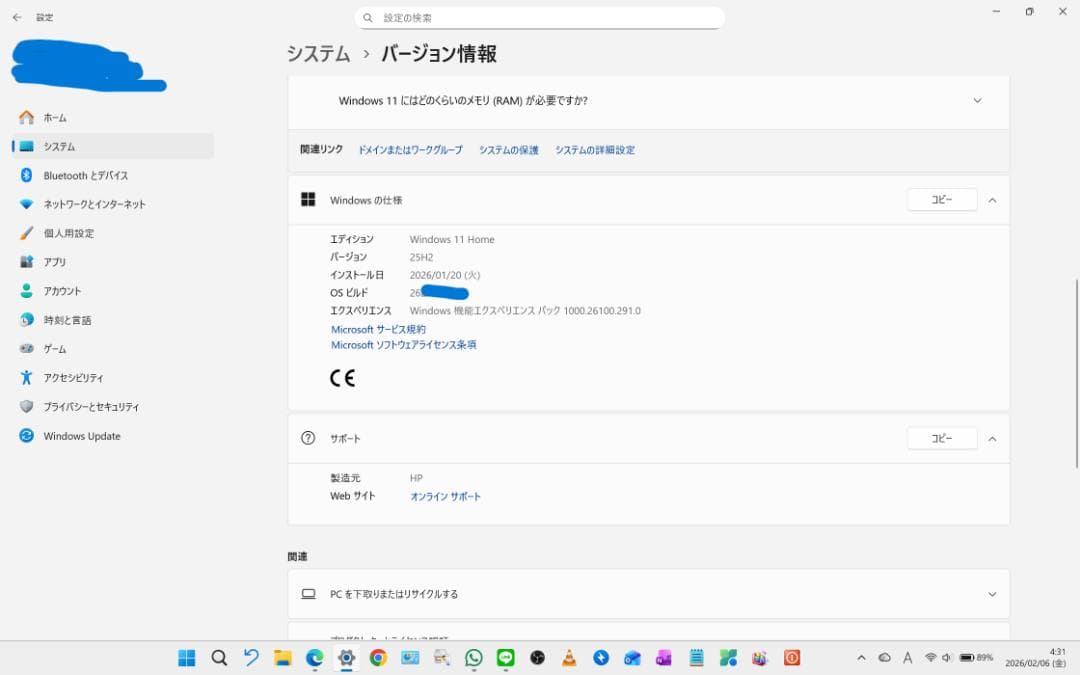Launch LINE from the taskbar
The height and width of the screenshot is (675, 1080).
(505, 658)
